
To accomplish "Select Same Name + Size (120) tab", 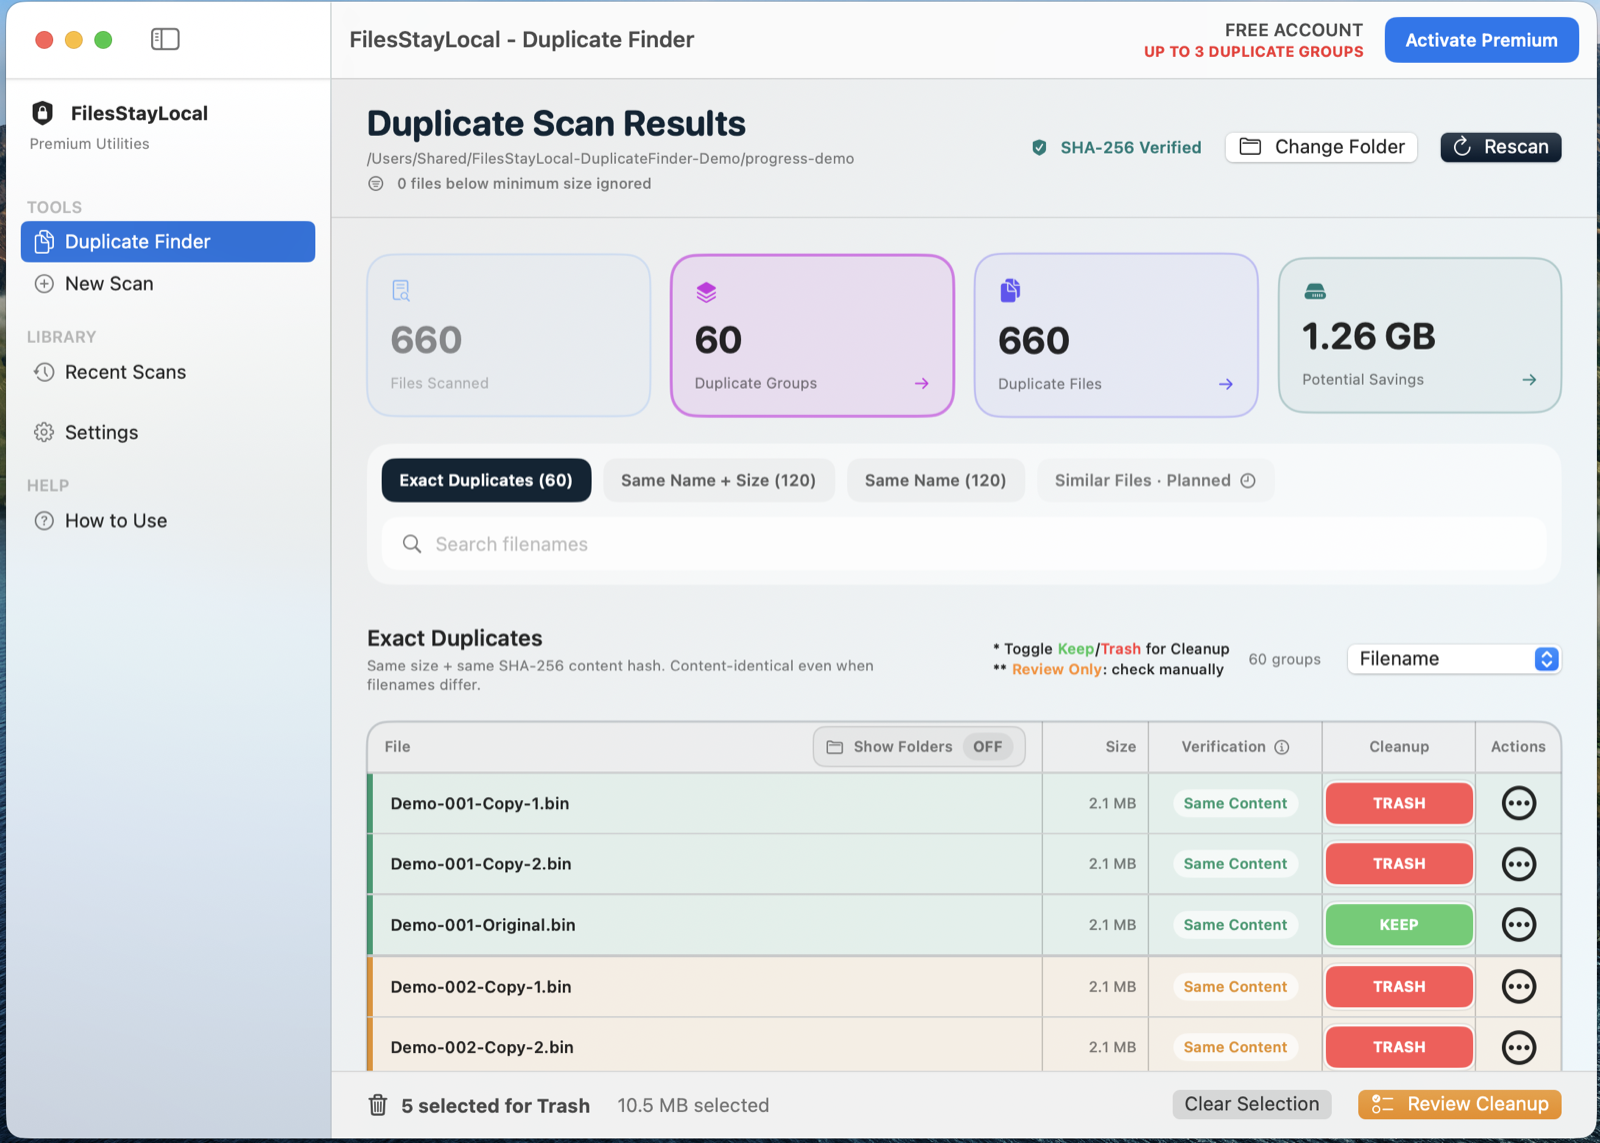I will [x=718, y=480].
